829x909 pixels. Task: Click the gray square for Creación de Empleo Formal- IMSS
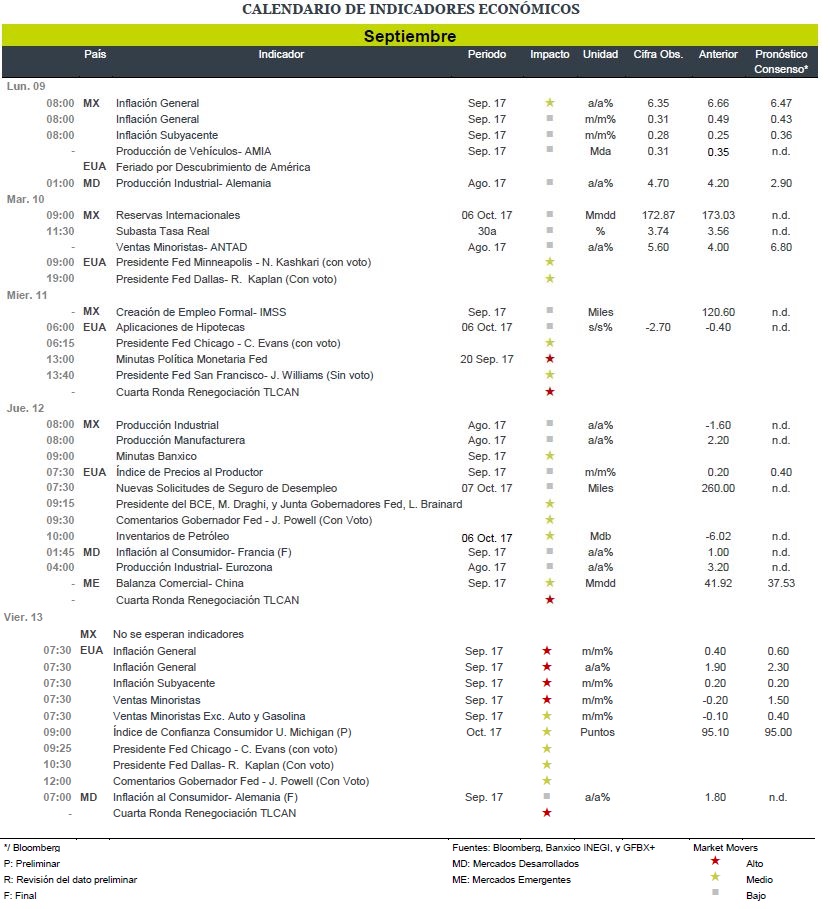coord(550,310)
